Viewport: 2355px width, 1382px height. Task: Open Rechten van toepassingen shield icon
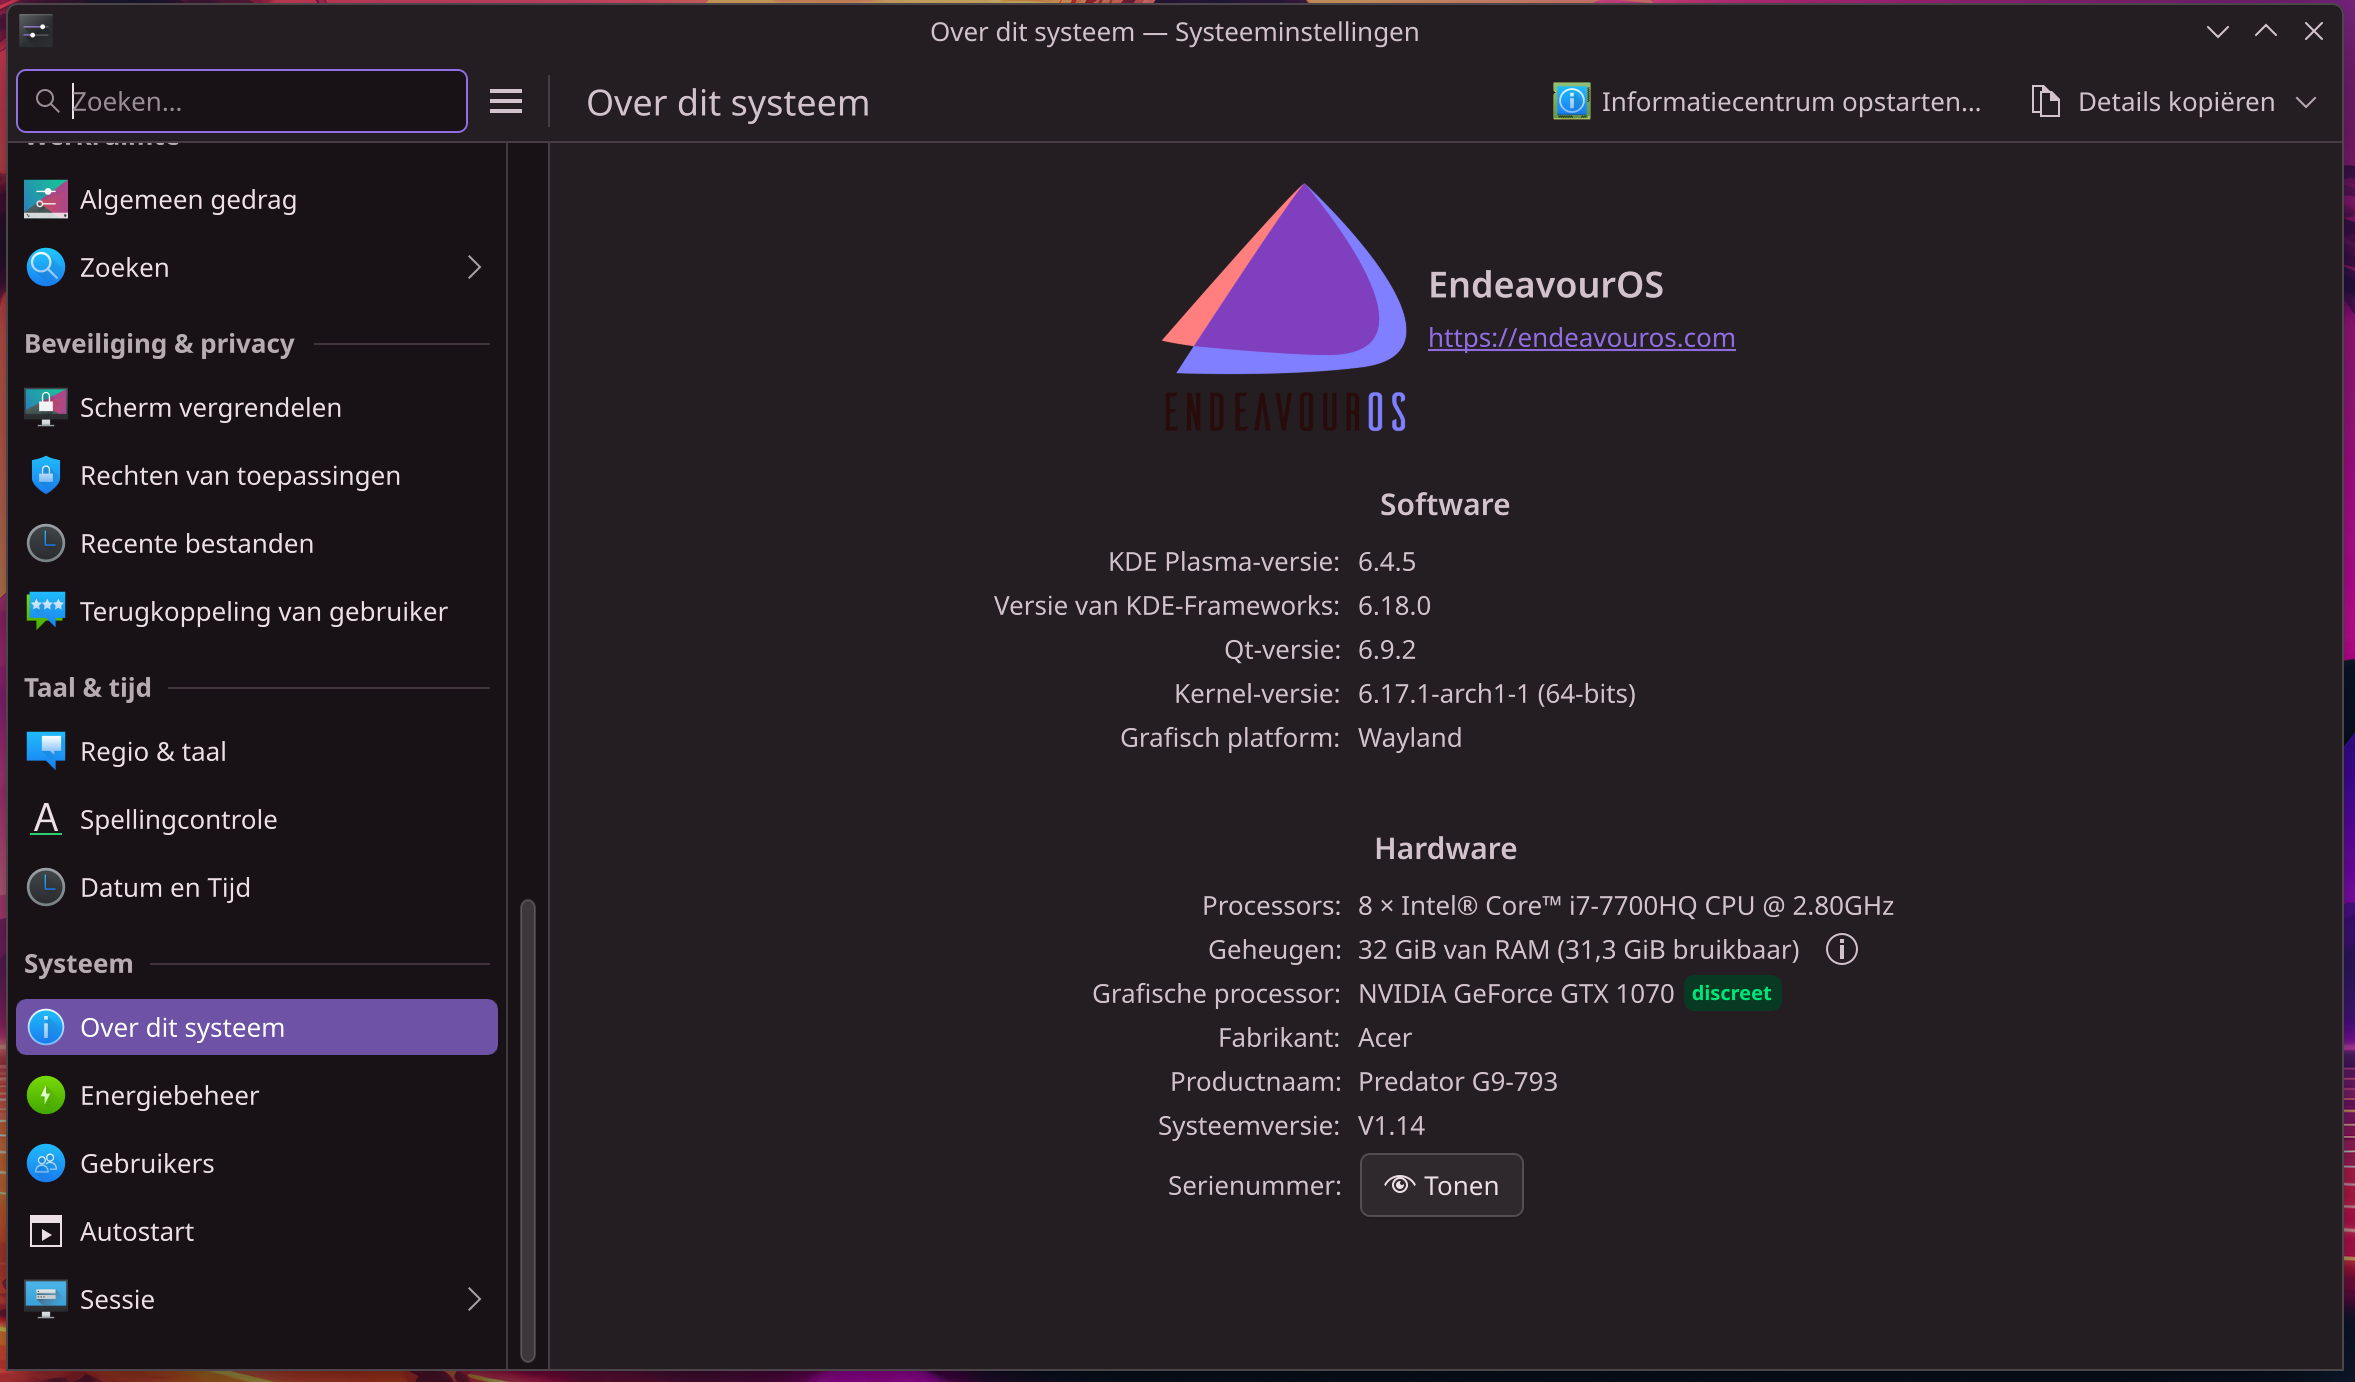pos(46,476)
